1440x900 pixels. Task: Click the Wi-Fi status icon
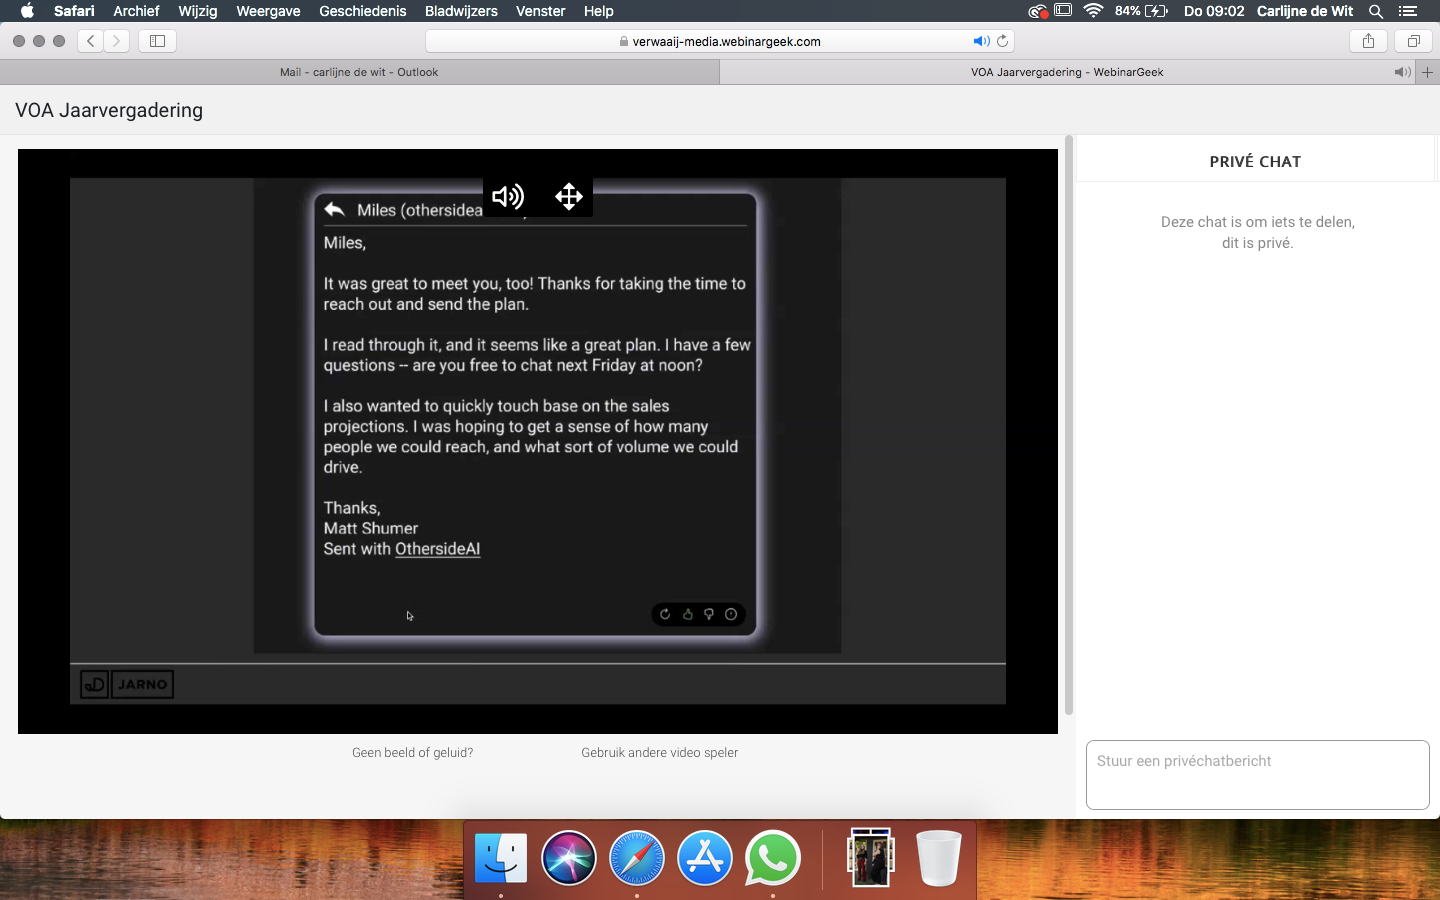1093,11
